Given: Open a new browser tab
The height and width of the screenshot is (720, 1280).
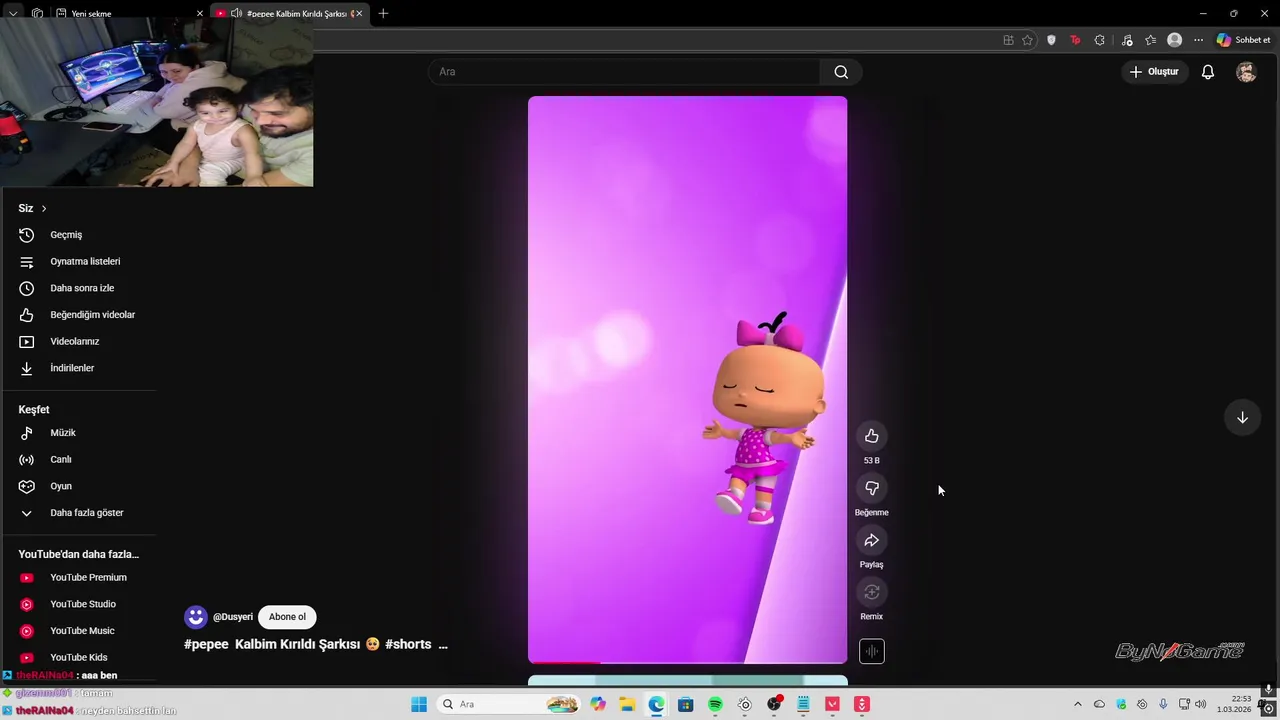Looking at the screenshot, I should [383, 13].
